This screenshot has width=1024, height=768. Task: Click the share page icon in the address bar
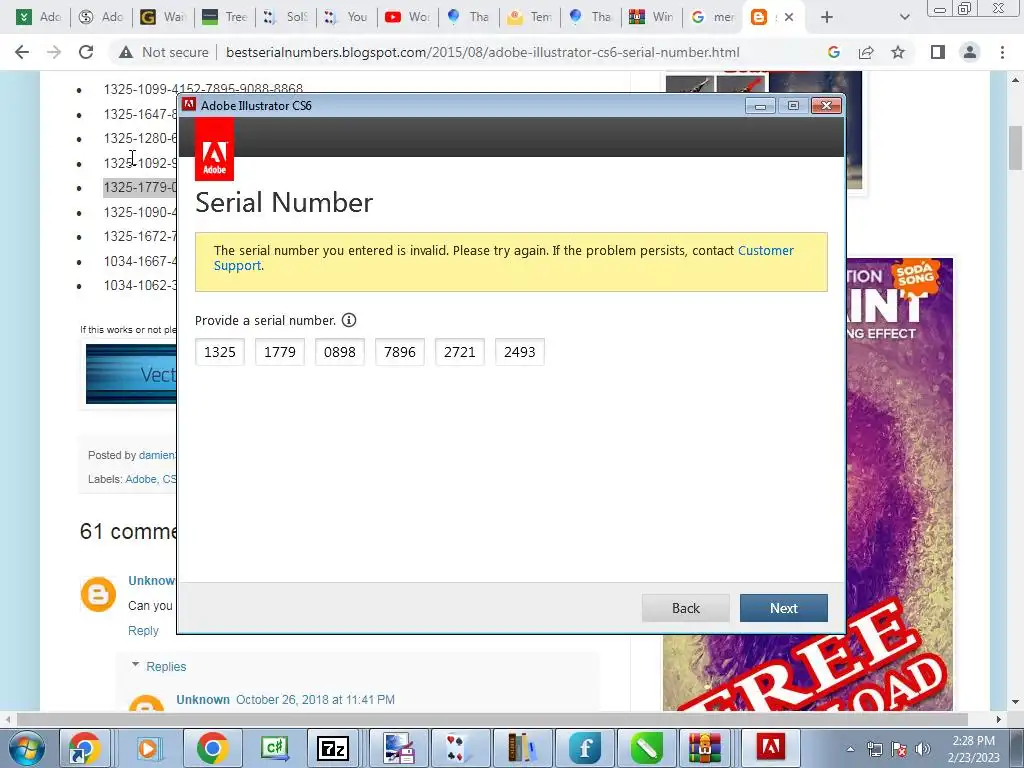tap(866, 52)
